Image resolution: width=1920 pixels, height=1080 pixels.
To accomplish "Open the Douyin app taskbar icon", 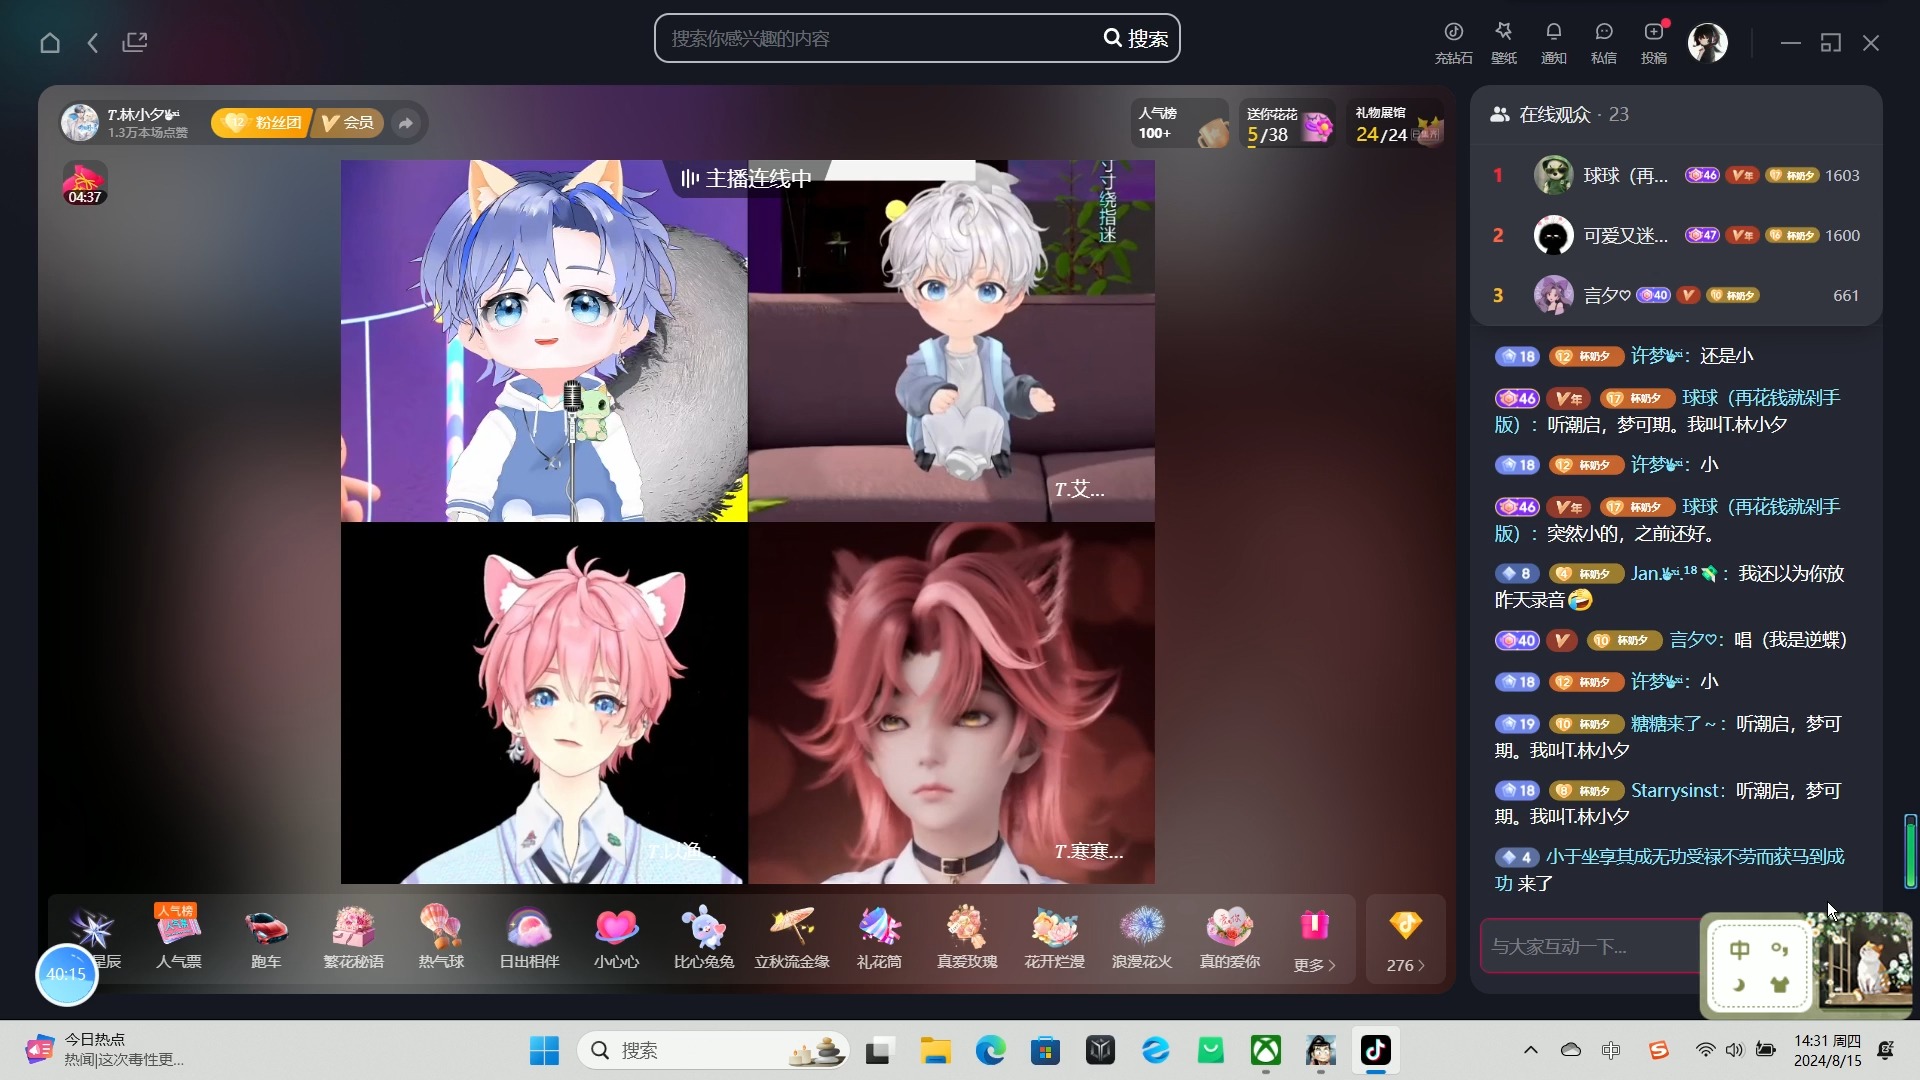I will (x=1375, y=1050).
